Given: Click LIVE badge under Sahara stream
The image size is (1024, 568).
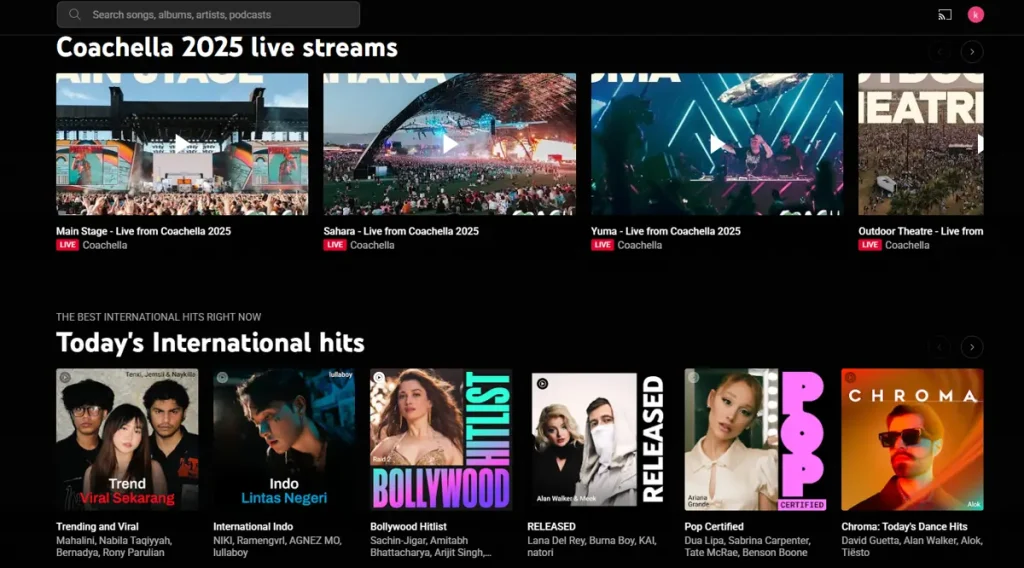Looking at the screenshot, I should 334,245.
